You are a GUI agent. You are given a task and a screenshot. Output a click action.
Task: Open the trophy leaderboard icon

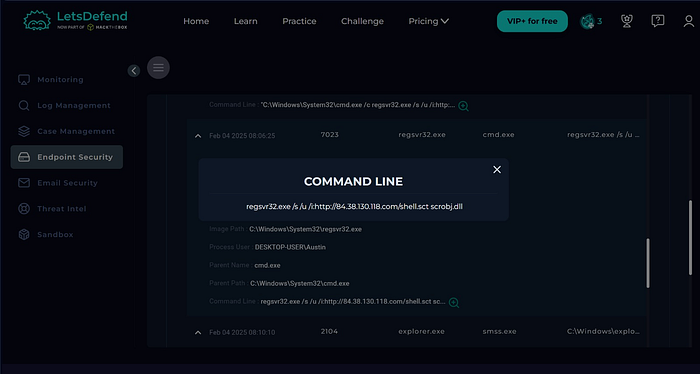click(627, 21)
